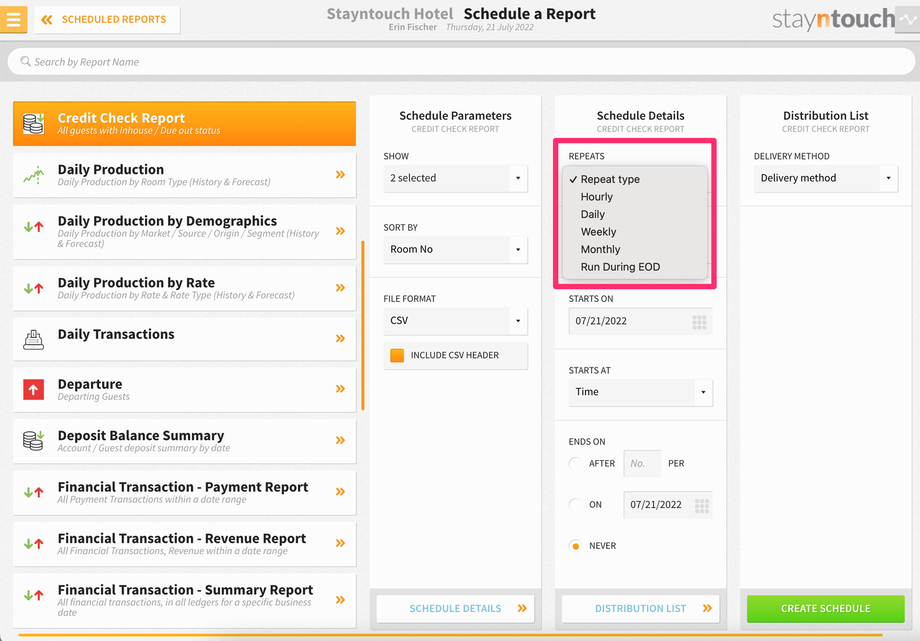Choose 'Repeat type' option in list
This screenshot has width=920, height=641.
634,179
